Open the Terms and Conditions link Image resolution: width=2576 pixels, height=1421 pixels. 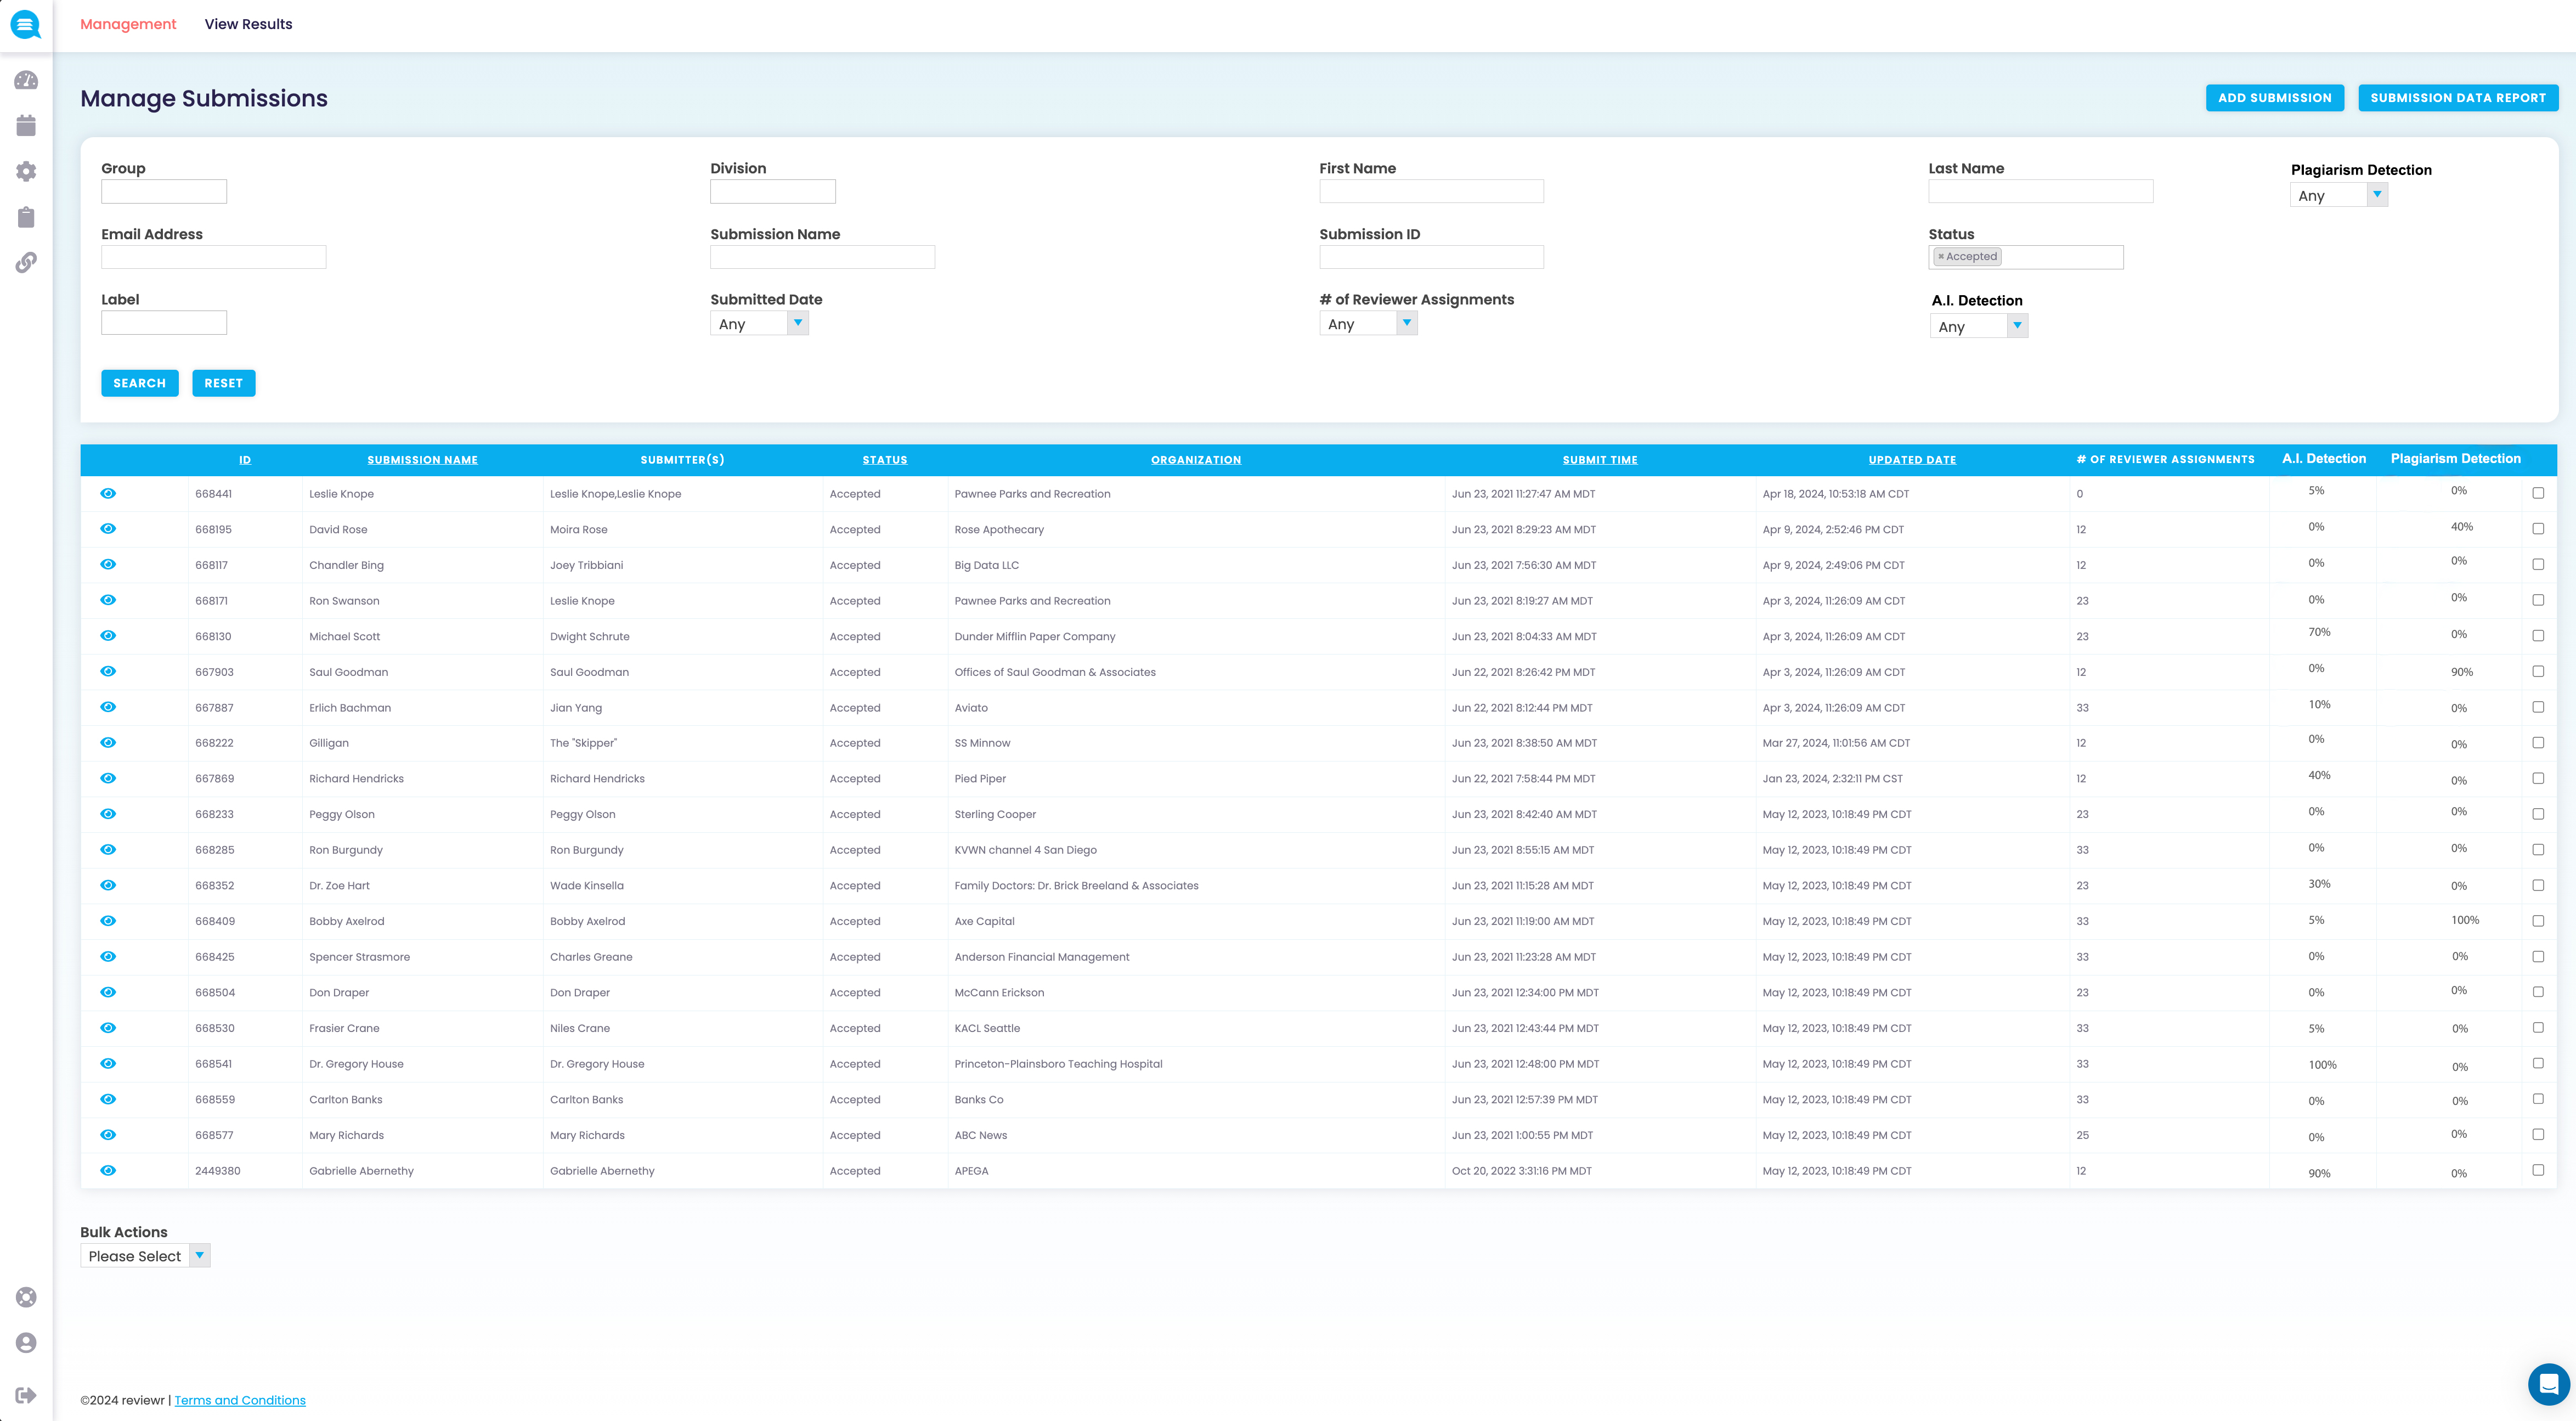pos(240,1400)
